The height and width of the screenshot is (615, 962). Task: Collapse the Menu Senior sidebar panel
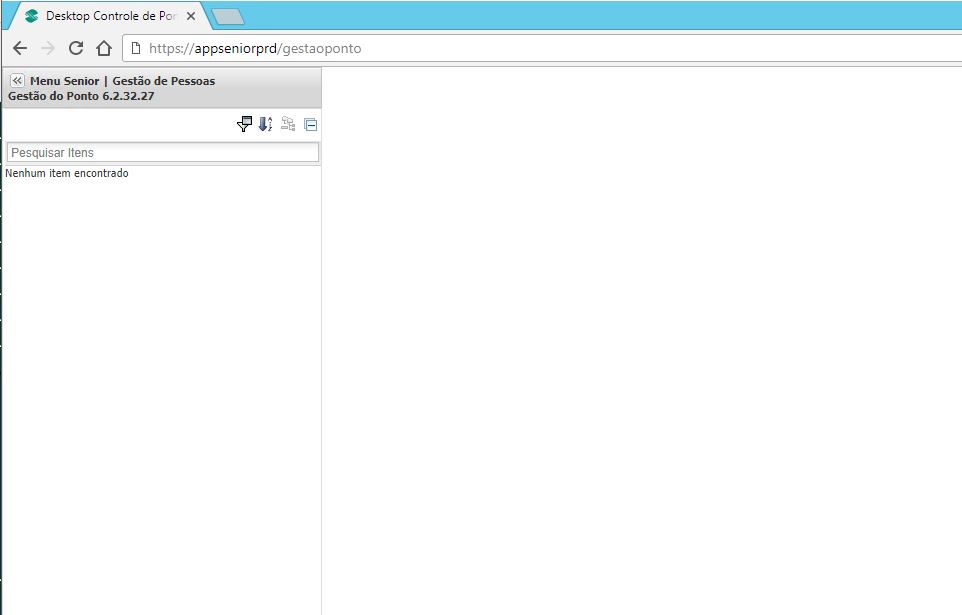click(x=17, y=81)
